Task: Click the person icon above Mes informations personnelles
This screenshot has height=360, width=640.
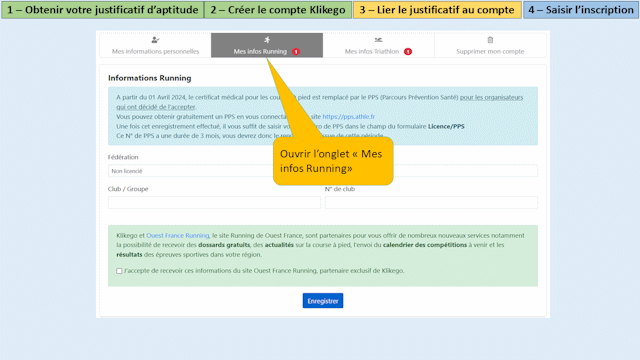Action: pyautogui.click(x=155, y=40)
